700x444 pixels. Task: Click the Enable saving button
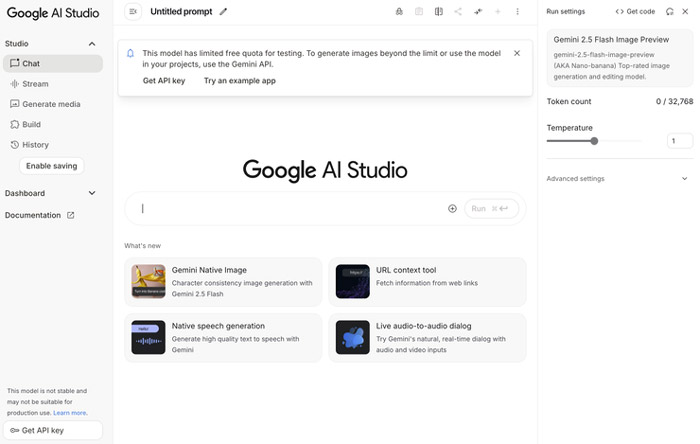coord(51,166)
